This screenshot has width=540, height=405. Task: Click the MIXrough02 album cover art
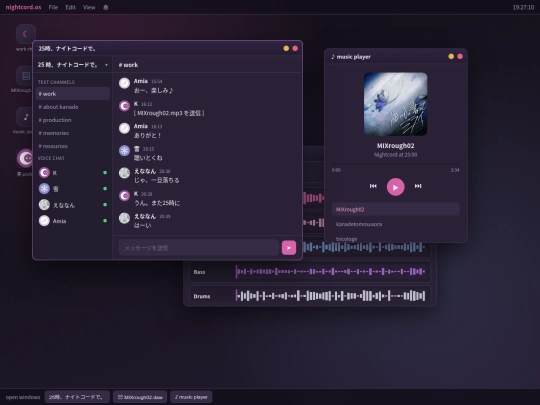click(x=395, y=104)
